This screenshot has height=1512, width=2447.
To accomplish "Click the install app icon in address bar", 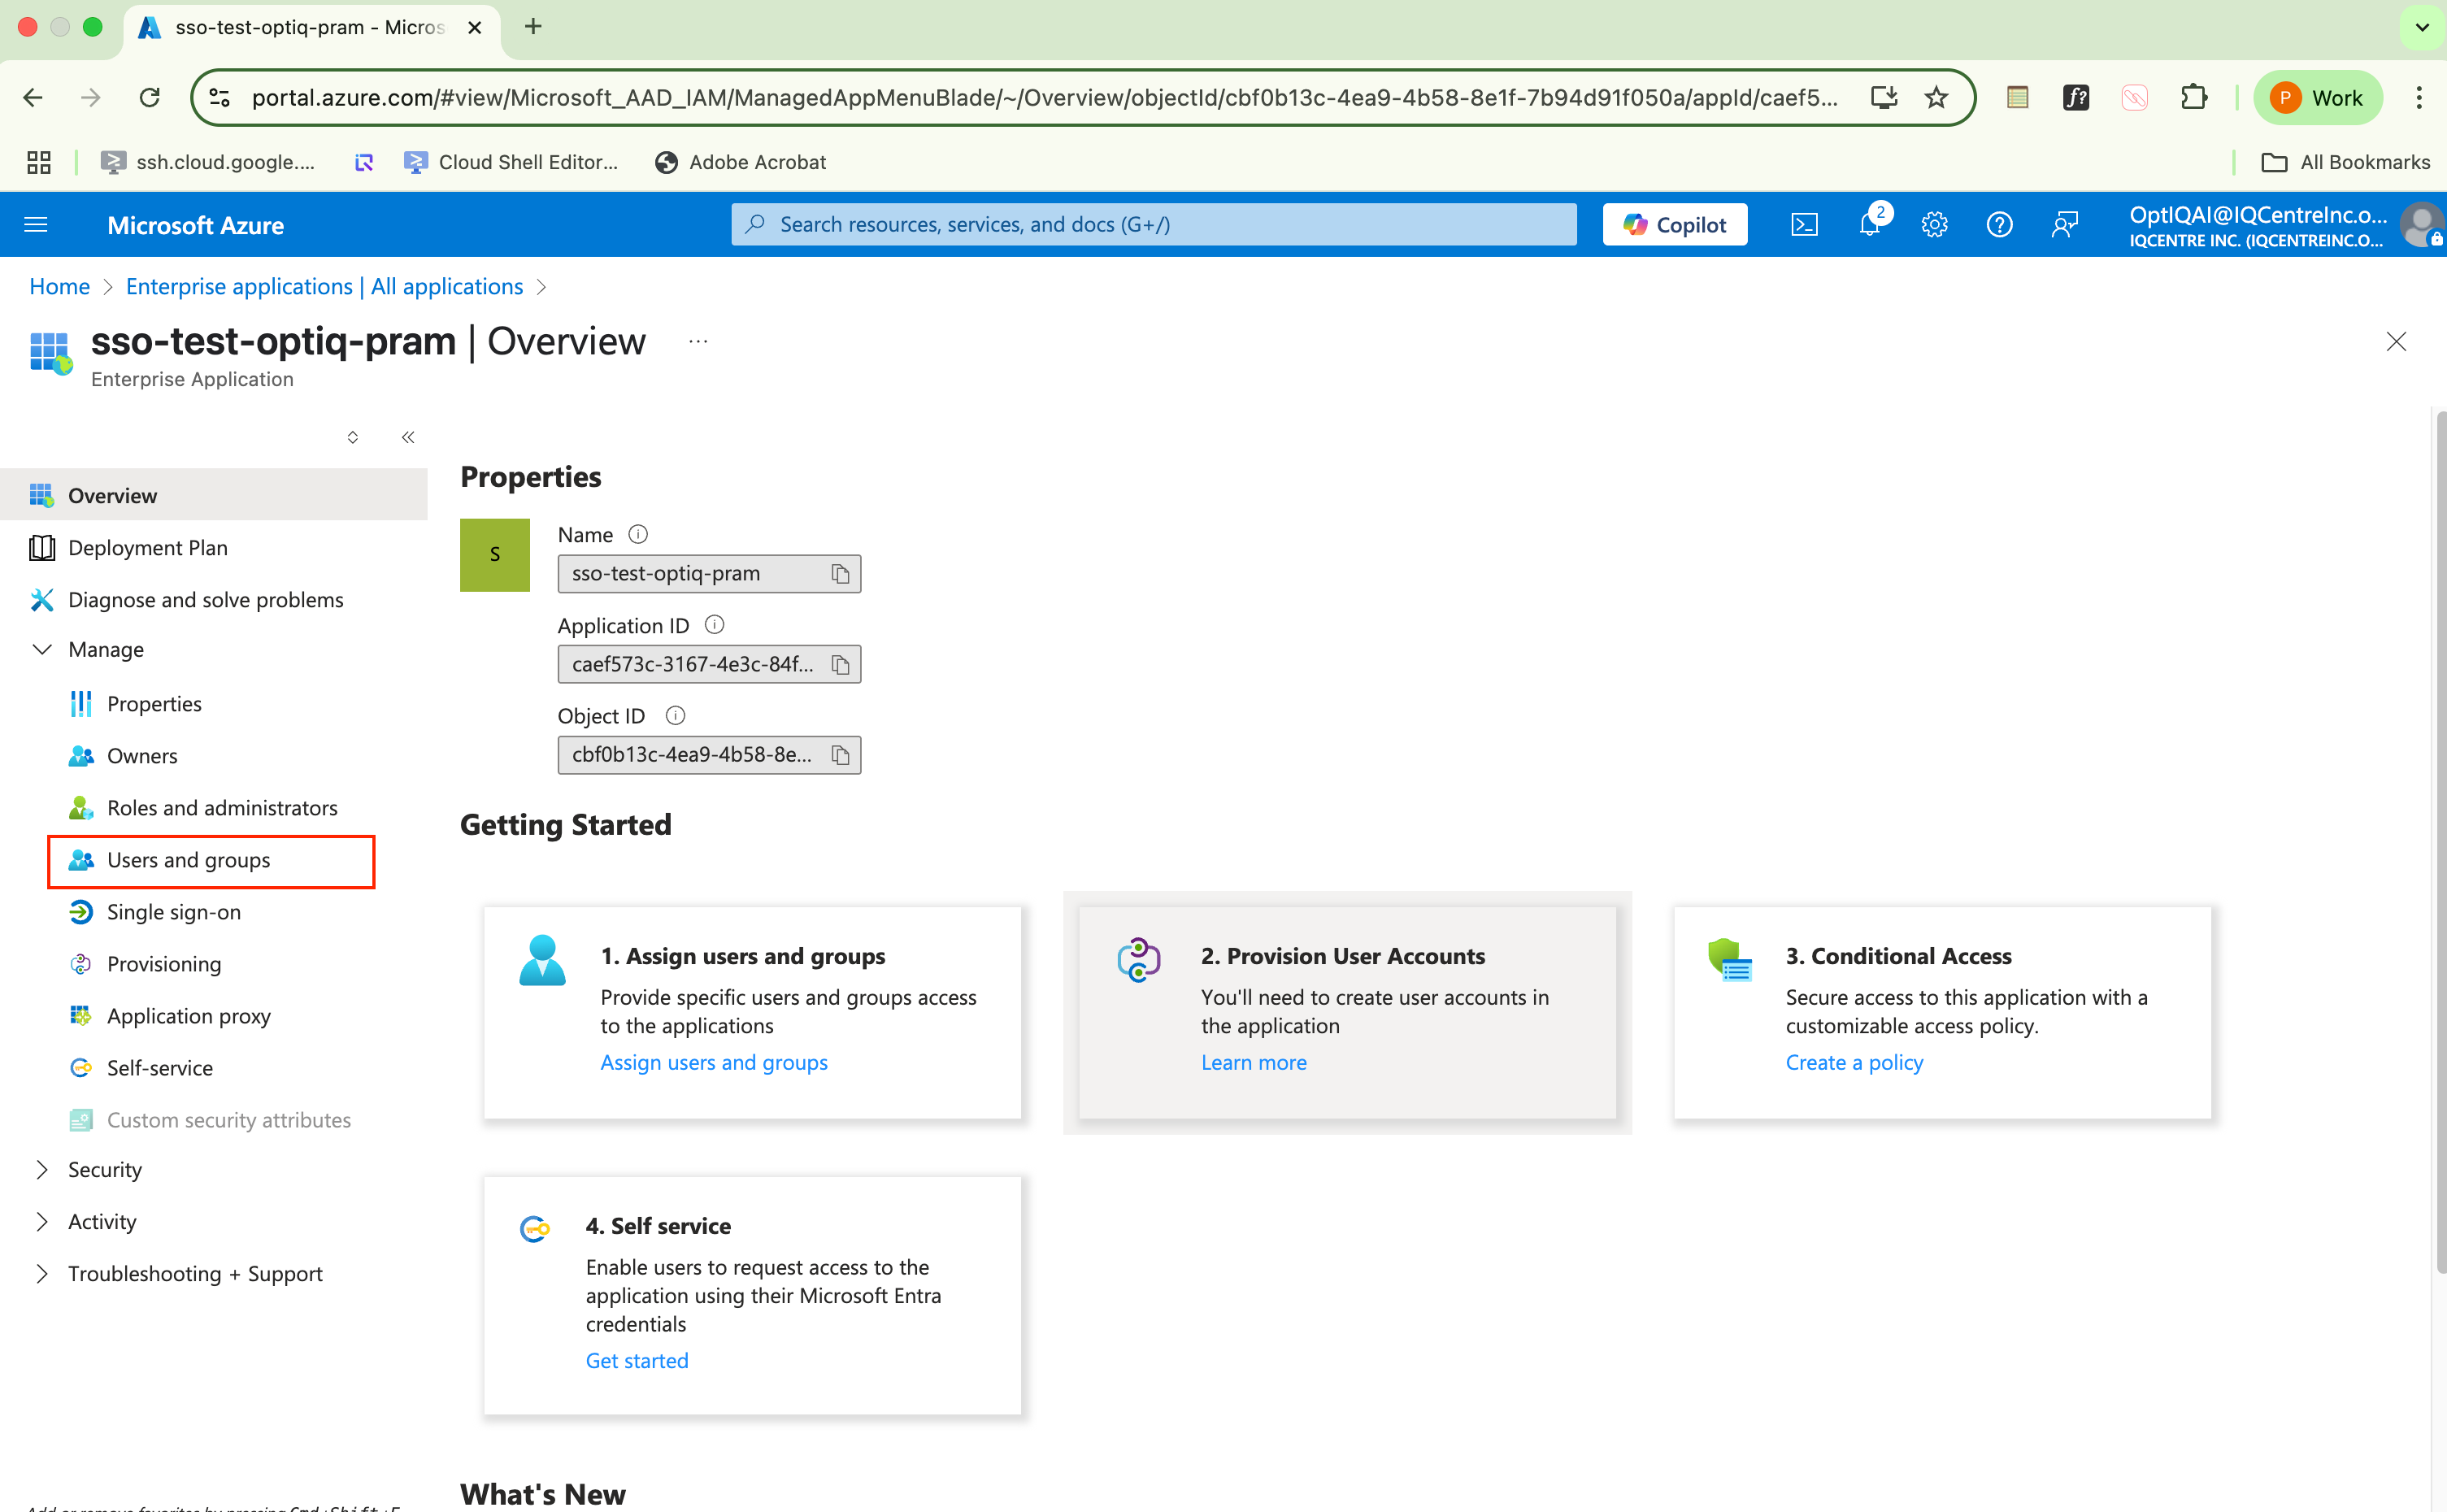I will tap(1884, 98).
